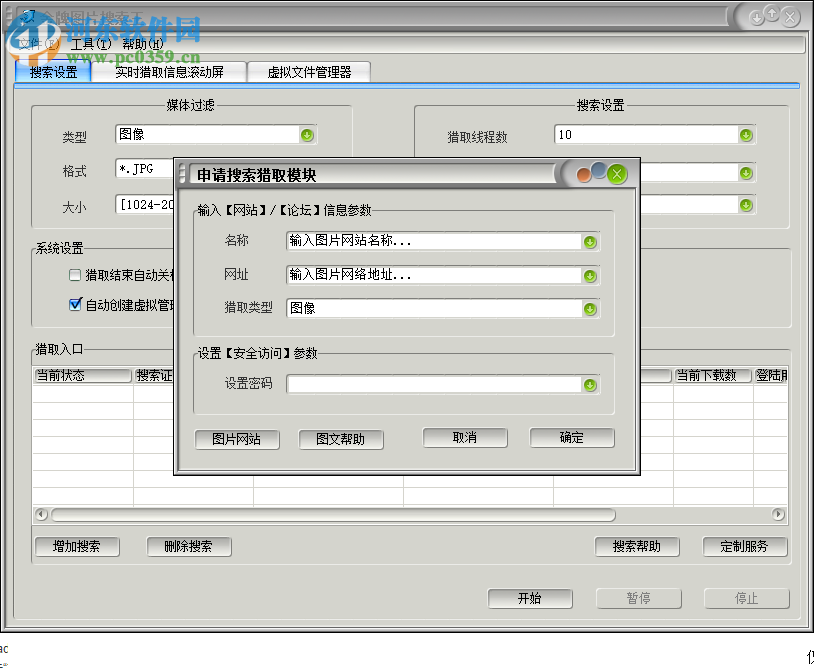814x668 pixels.
Task: Confirm the dialog with 确定
Action: 571,437
